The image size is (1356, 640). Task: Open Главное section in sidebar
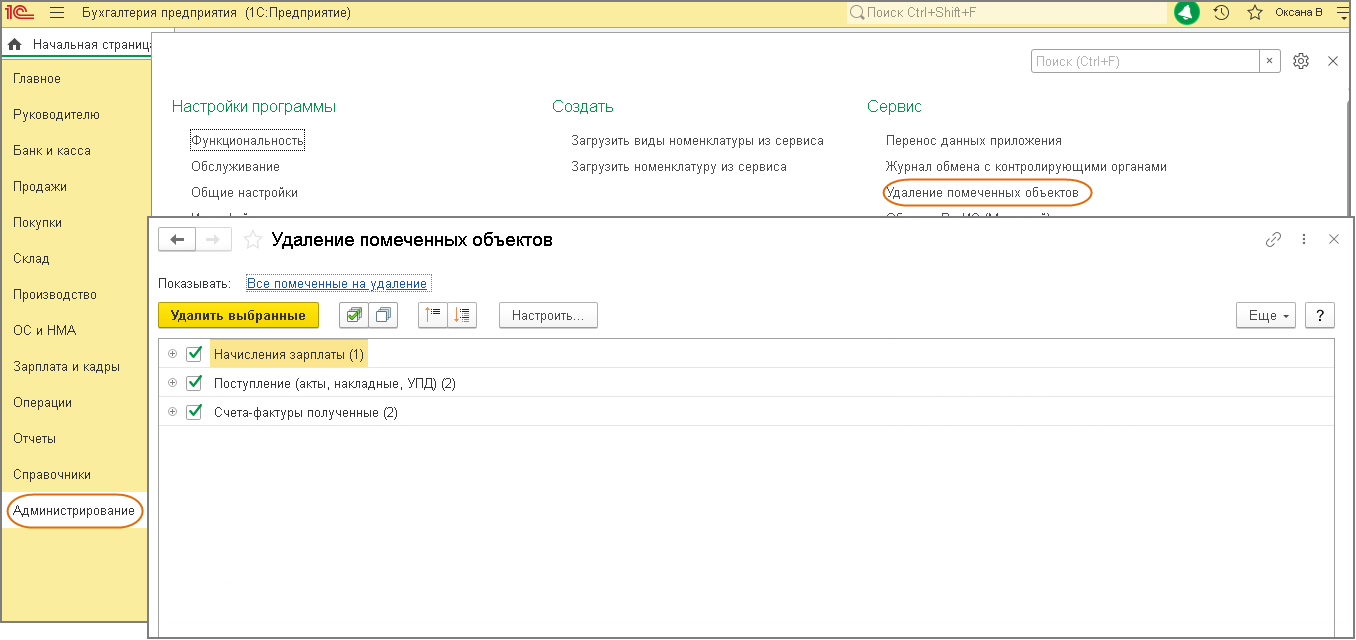pos(37,79)
